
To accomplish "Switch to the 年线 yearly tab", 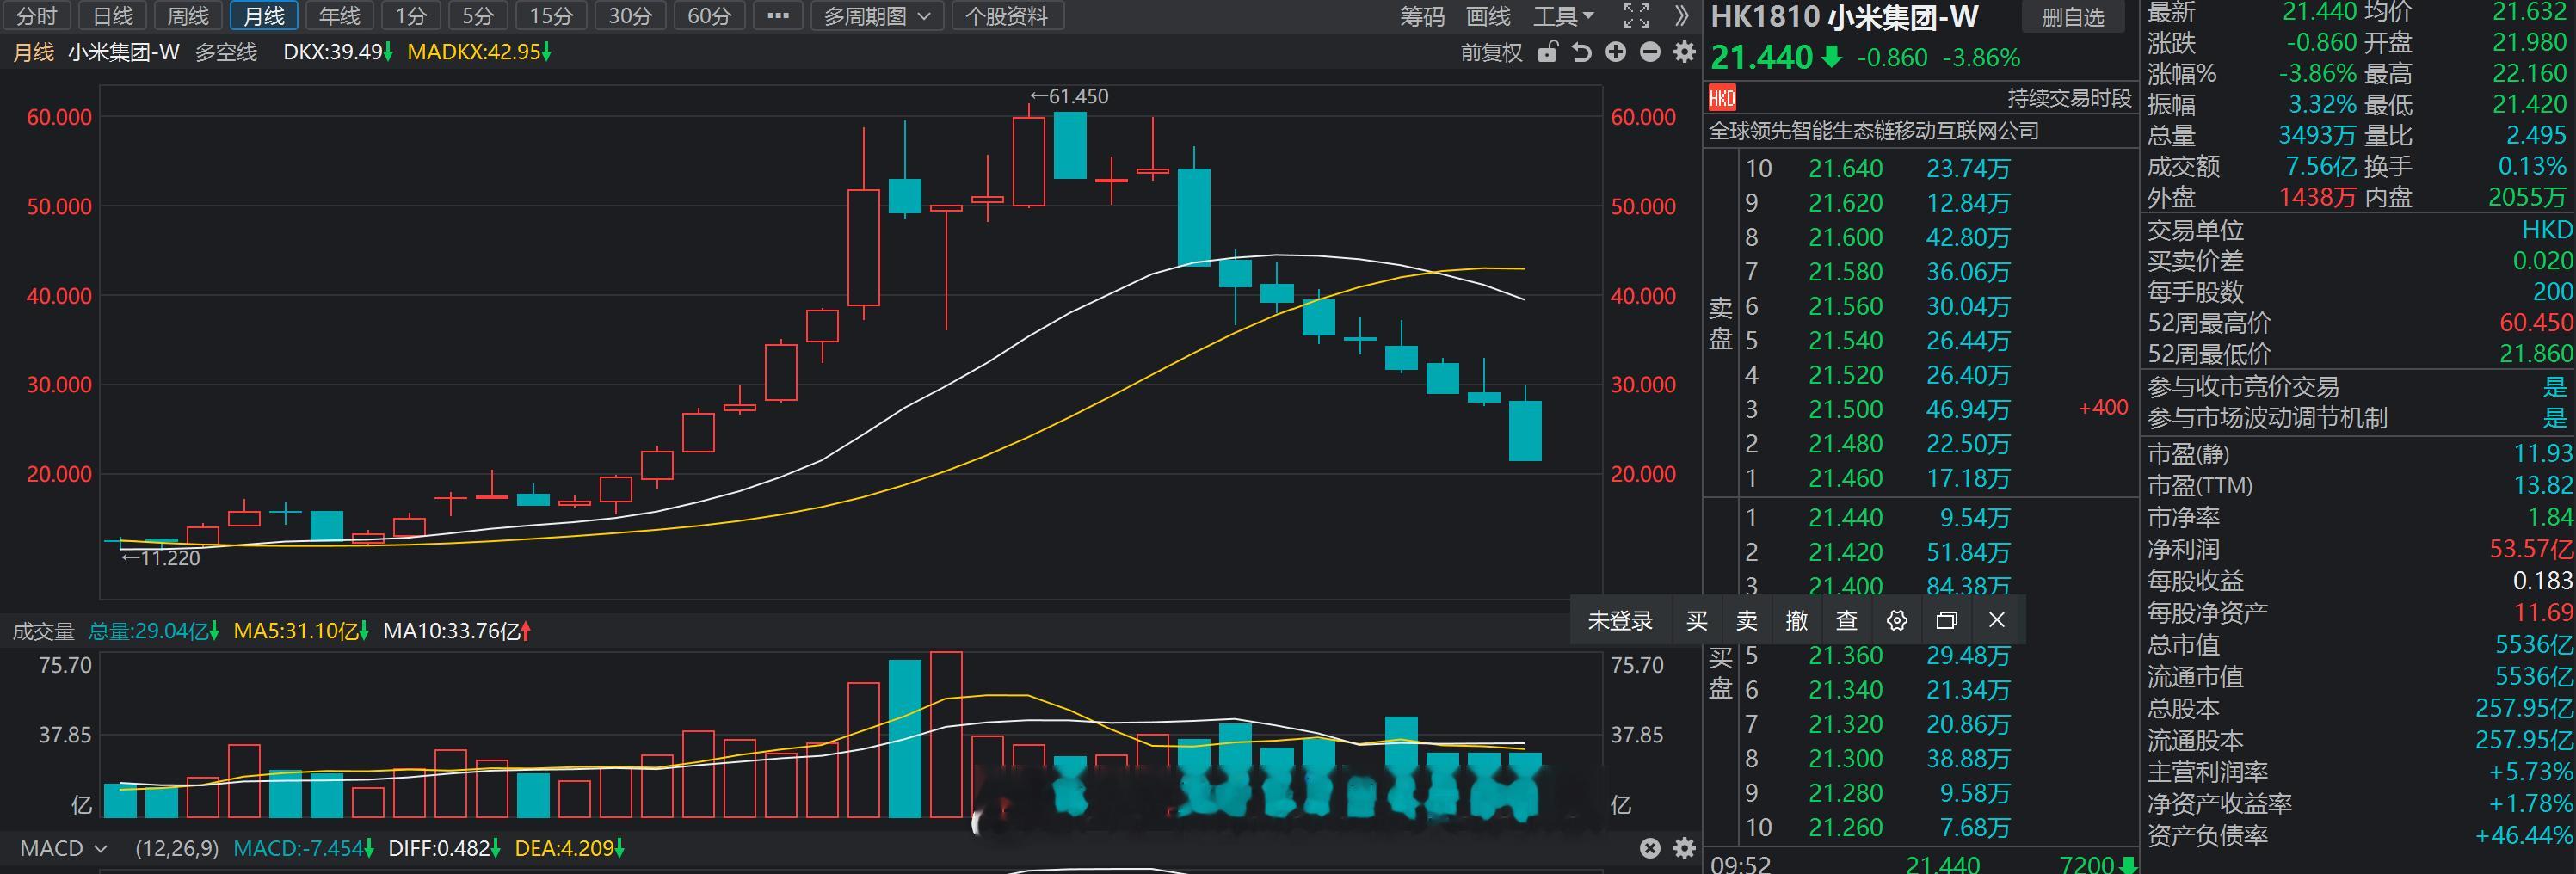I will (x=339, y=16).
